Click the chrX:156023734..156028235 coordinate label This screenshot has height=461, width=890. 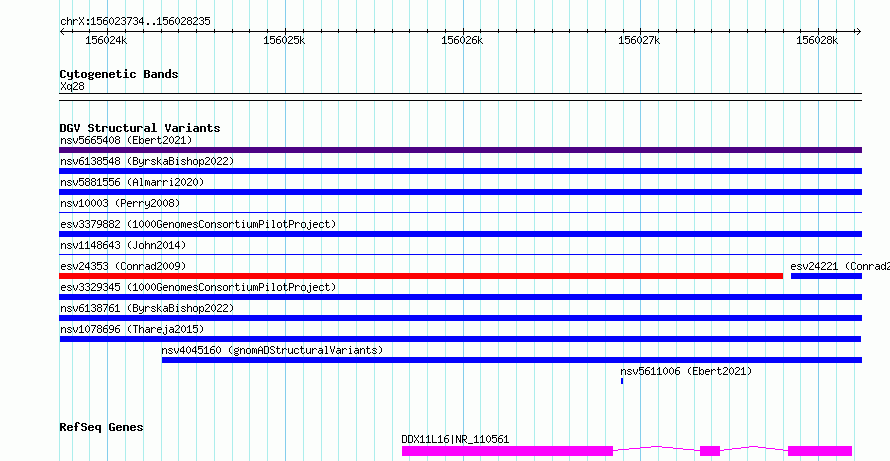(135, 21)
